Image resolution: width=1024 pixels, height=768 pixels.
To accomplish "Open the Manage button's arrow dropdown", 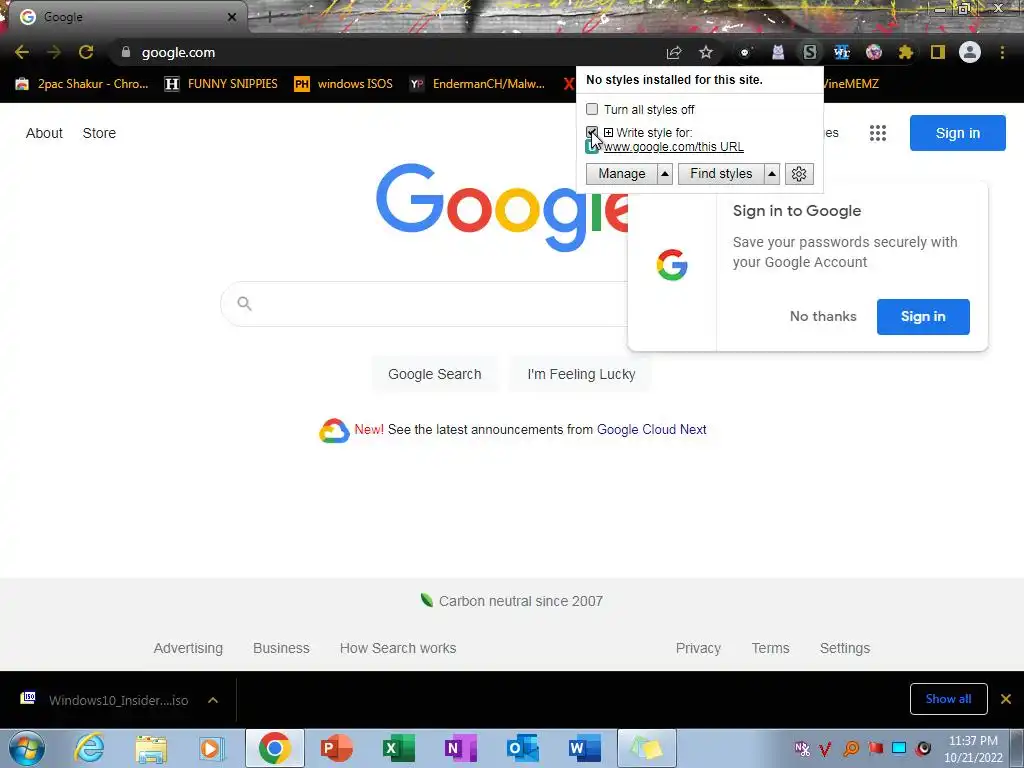I will pos(665,174).
